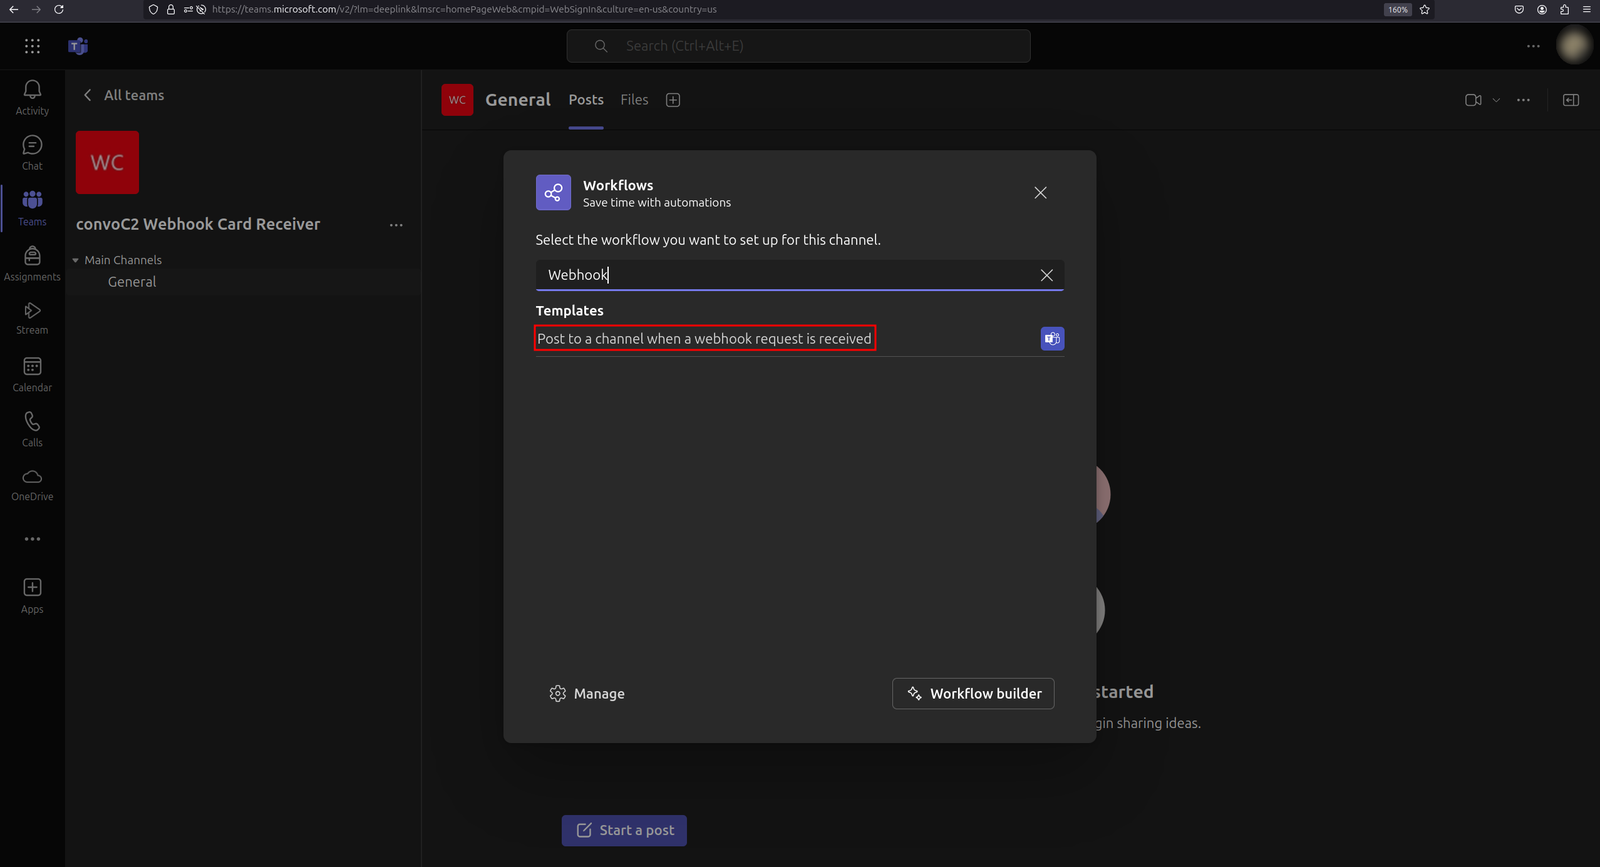Reload the page in browser
Image resolution: width=1600 pixels, height=867 pixels.
59,9
